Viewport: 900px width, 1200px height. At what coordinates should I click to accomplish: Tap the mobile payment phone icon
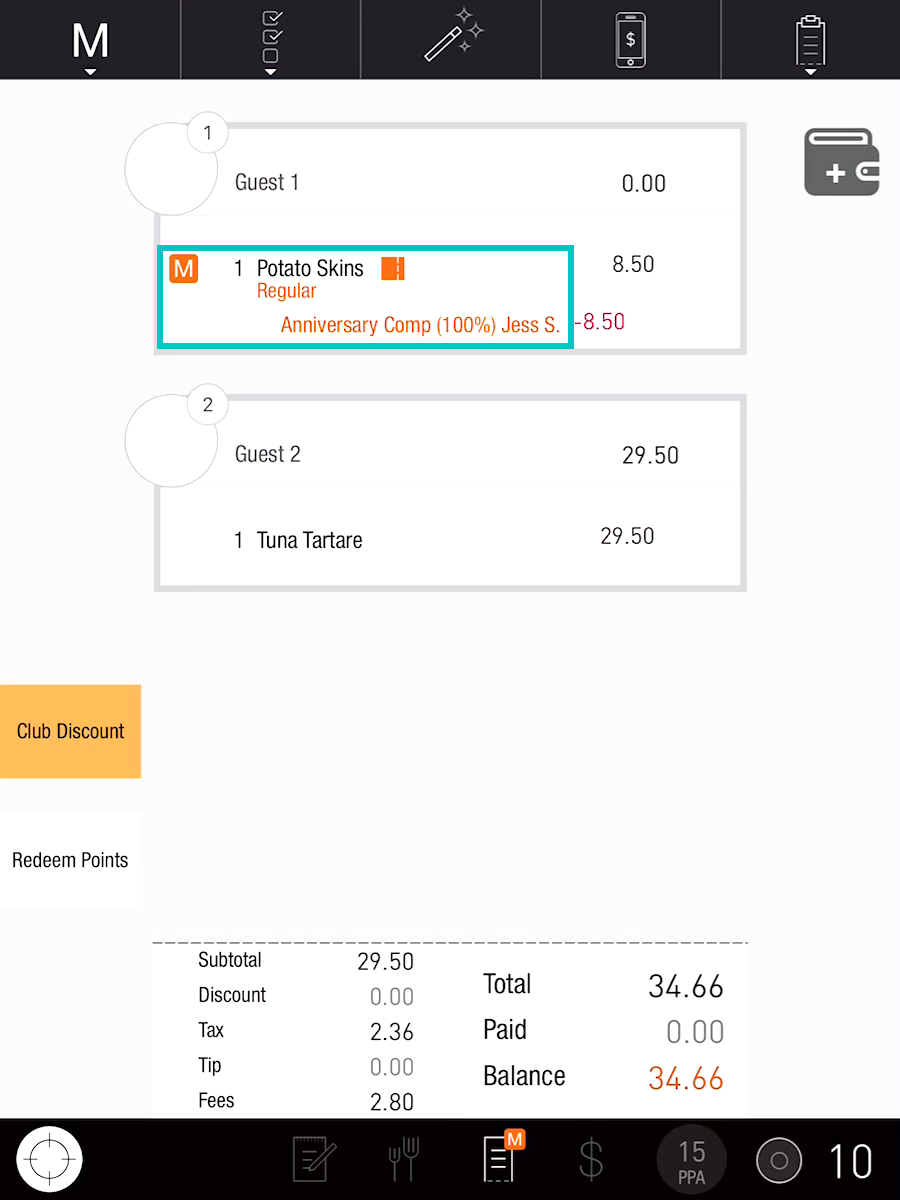click(x=630, y=40)
